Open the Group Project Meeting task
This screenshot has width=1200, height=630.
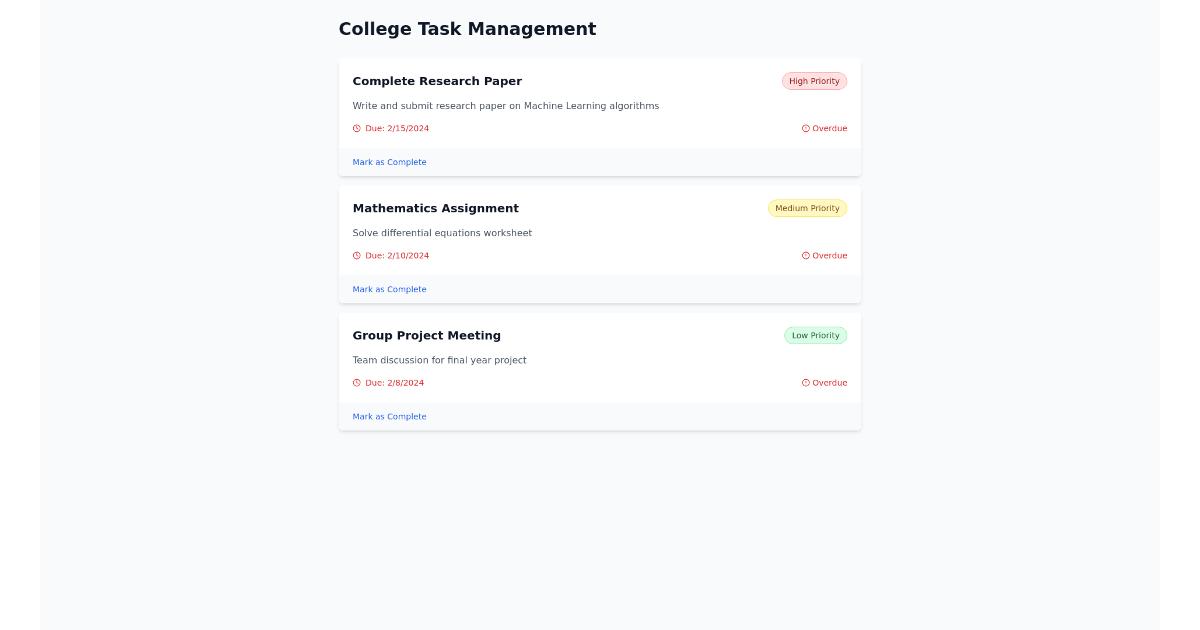tap(427, 335)
